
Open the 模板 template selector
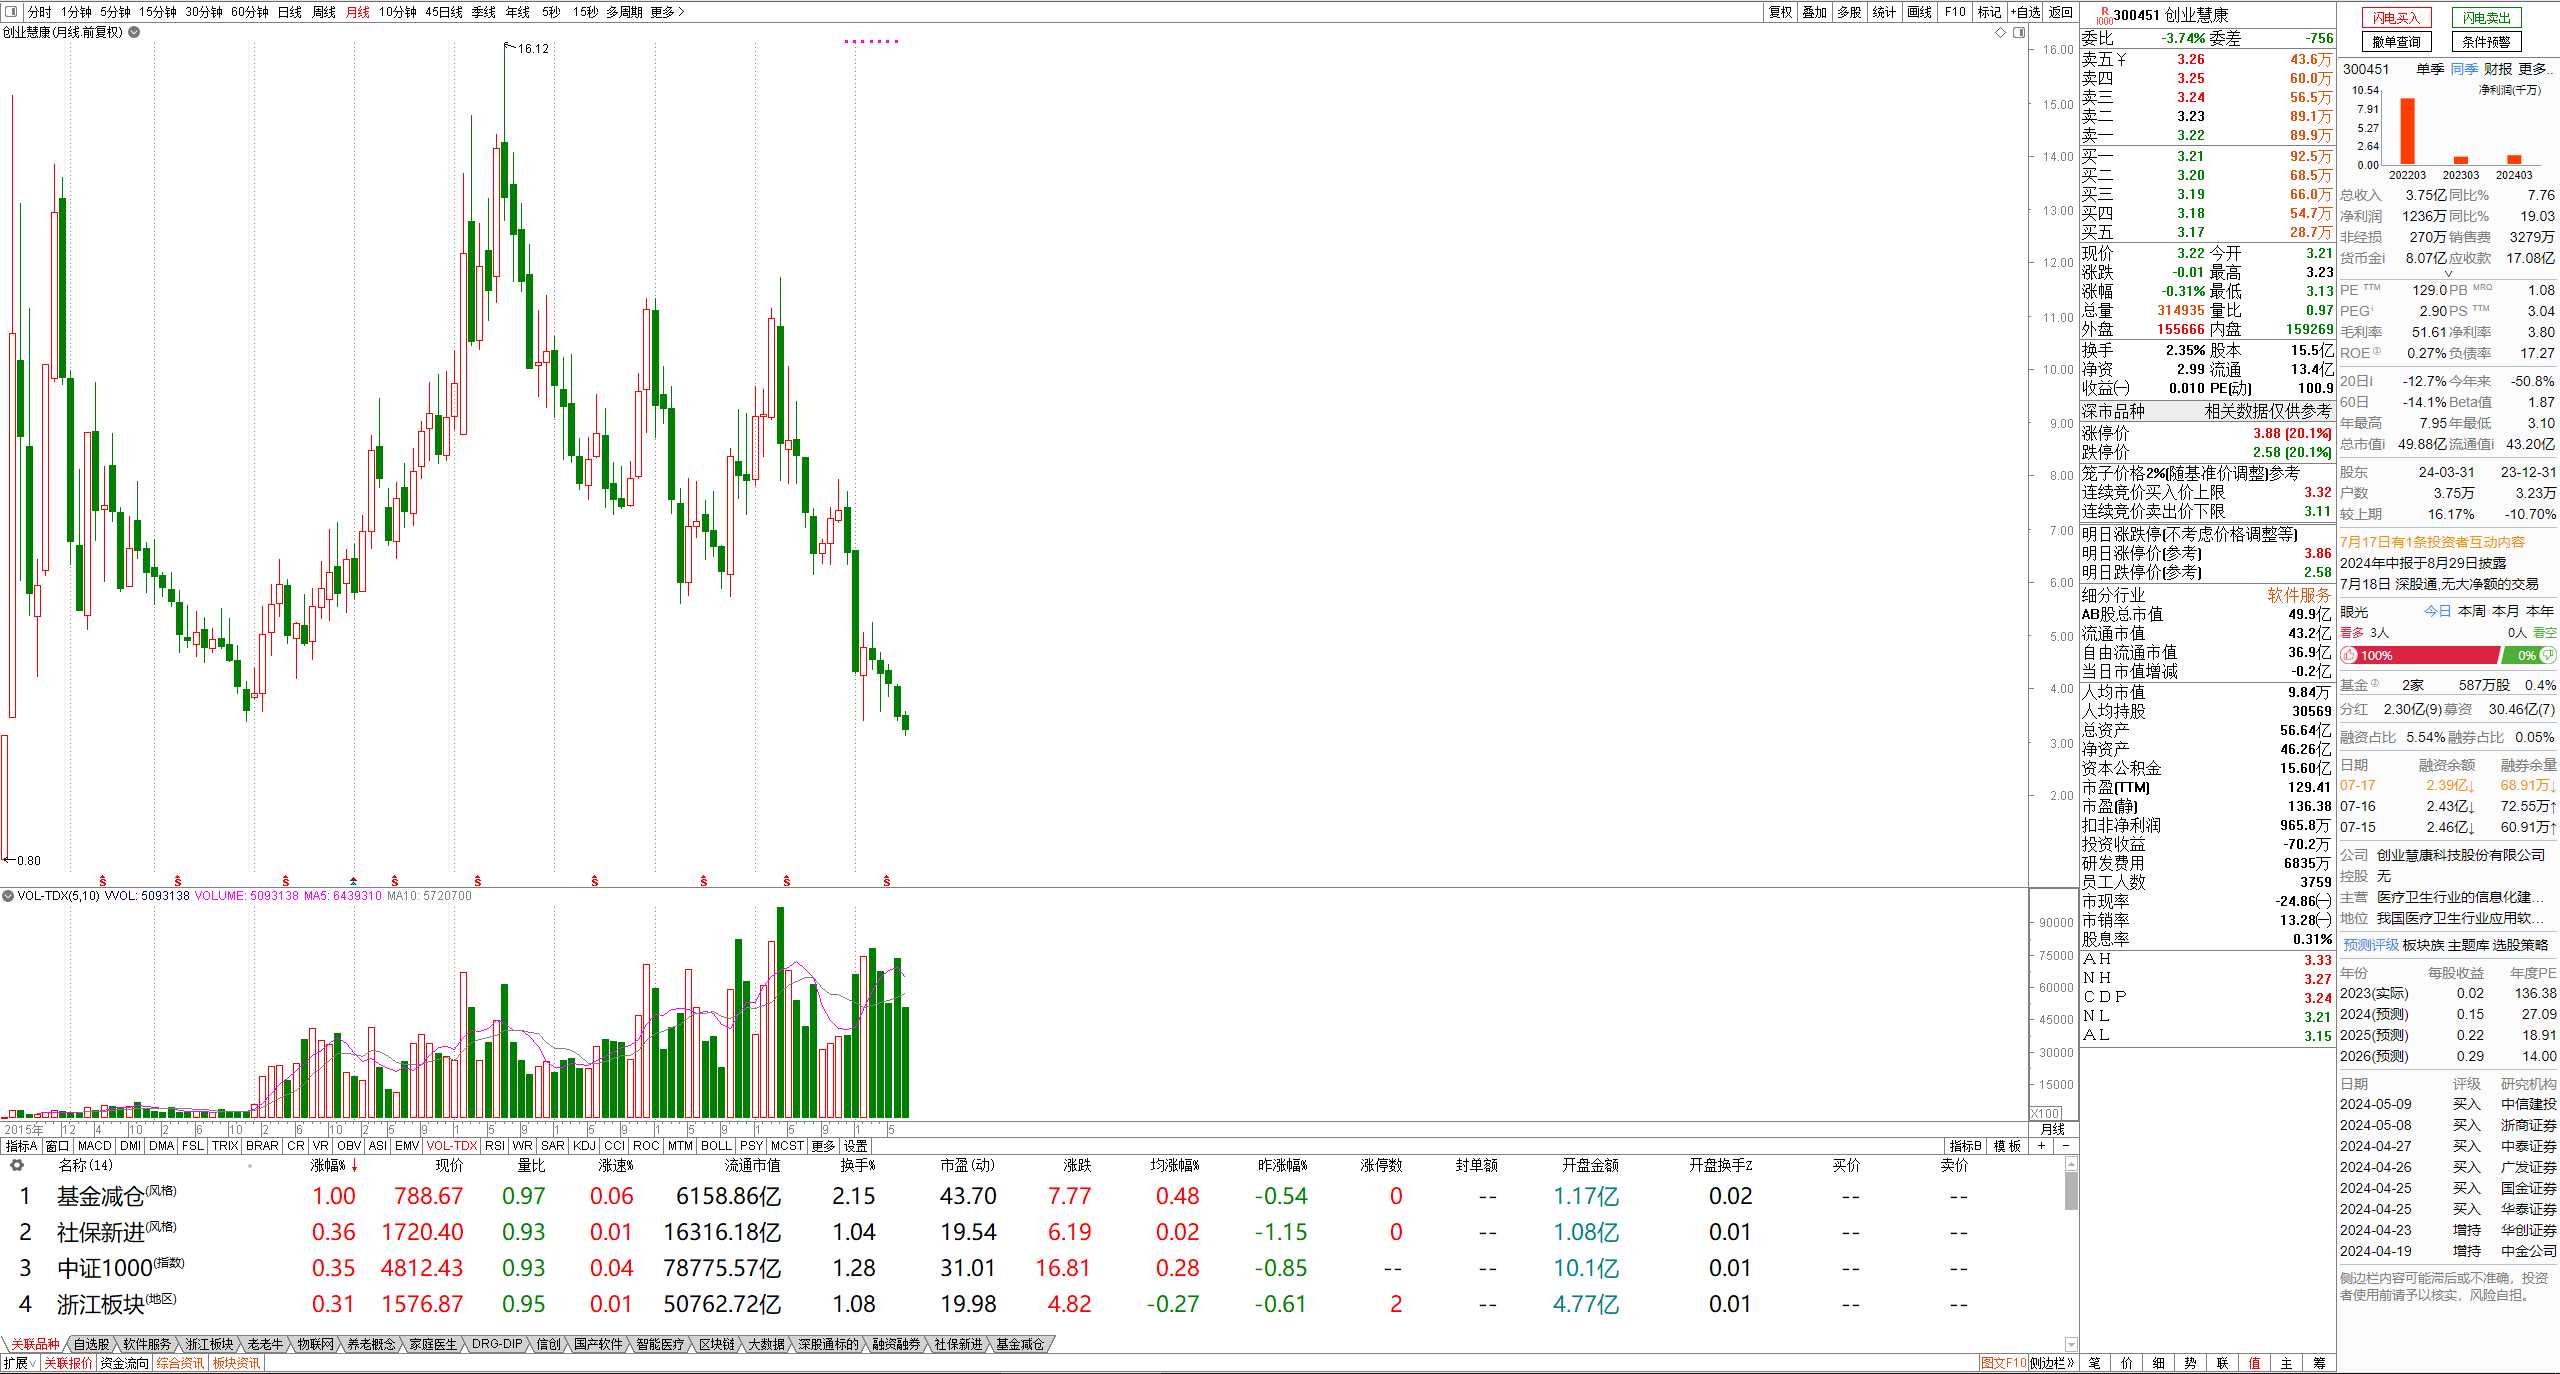pyautogui.click(x=2007, y=1146)
